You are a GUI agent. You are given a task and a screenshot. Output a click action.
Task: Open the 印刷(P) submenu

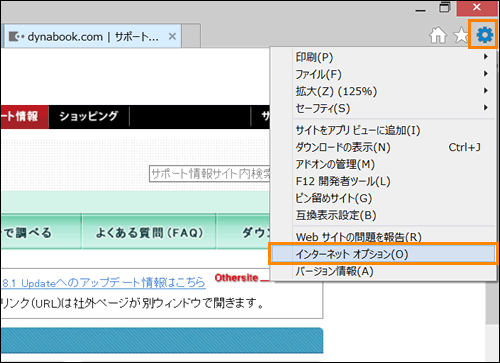(x=392, y=57)
